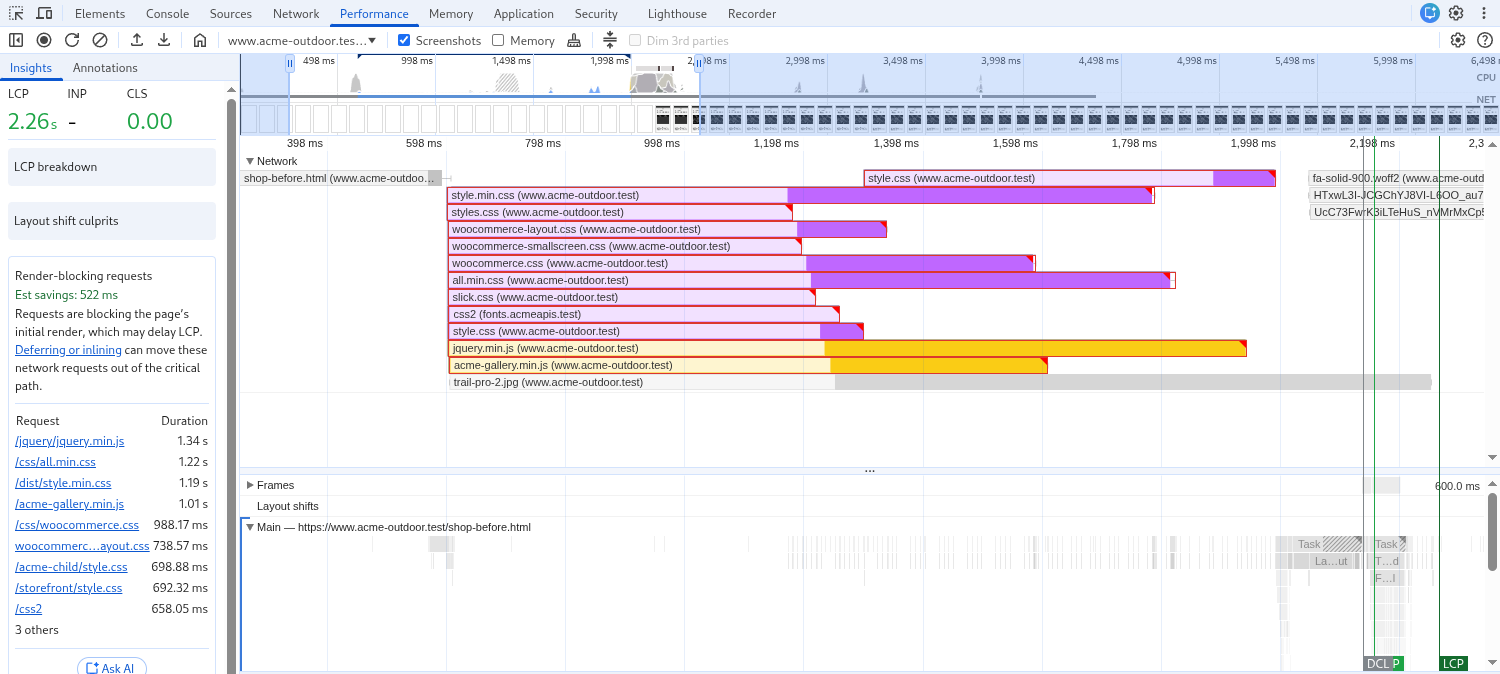1500x674 pixels.
Task: Open the AI assistance panel button
Action: click(1430, 13)
